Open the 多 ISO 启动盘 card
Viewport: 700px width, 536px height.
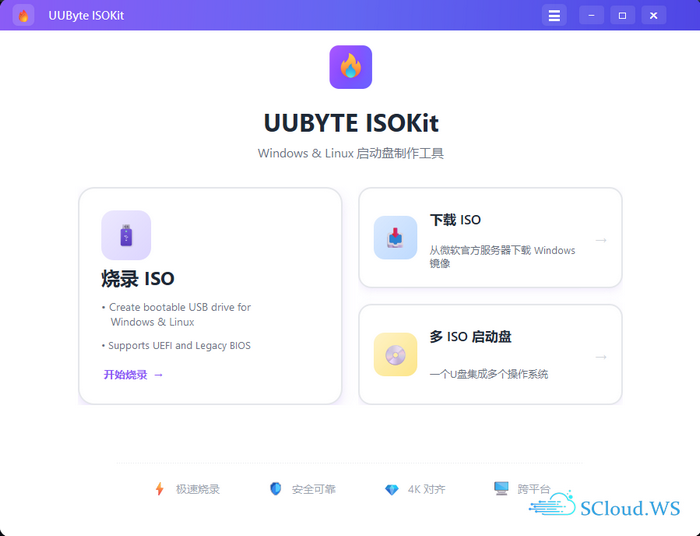pos(490,354)
